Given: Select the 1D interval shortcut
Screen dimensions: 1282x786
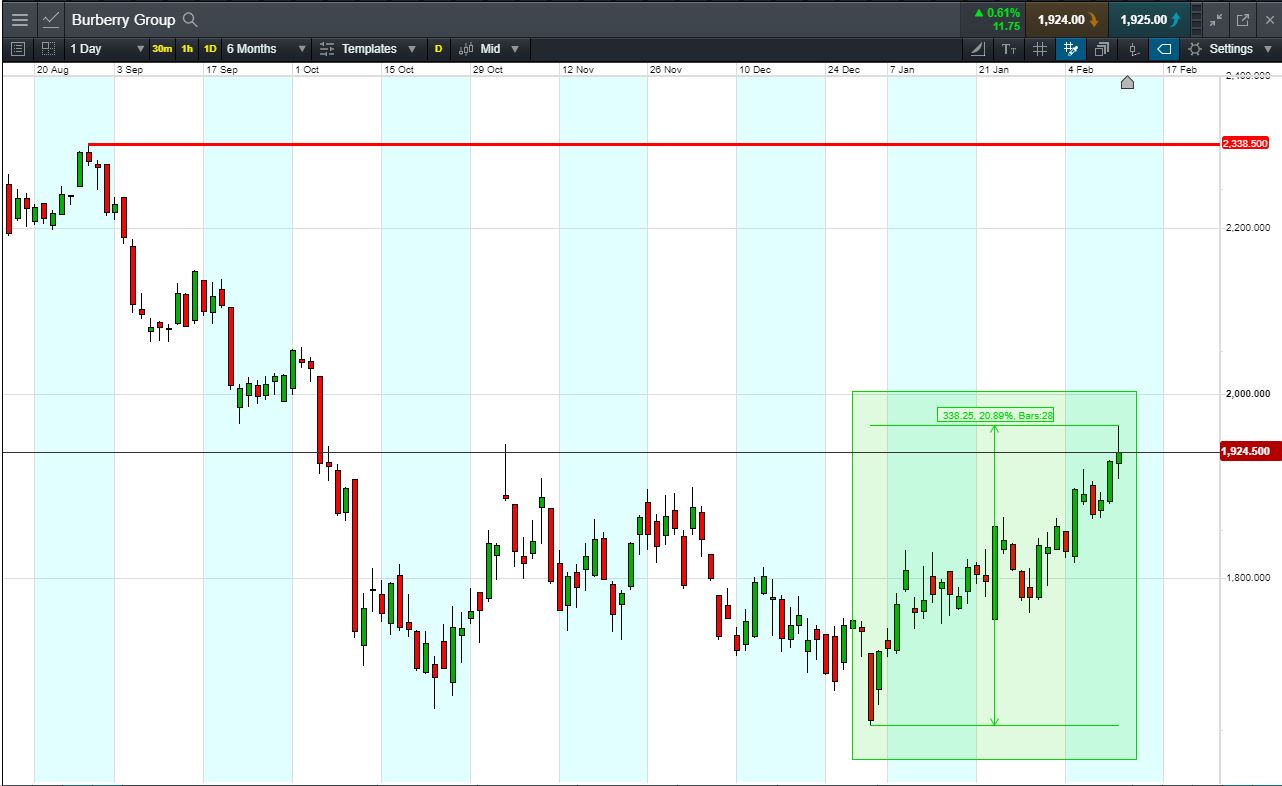Looking at the screenshot, I should pyautogui.click(x=210, y=48).
